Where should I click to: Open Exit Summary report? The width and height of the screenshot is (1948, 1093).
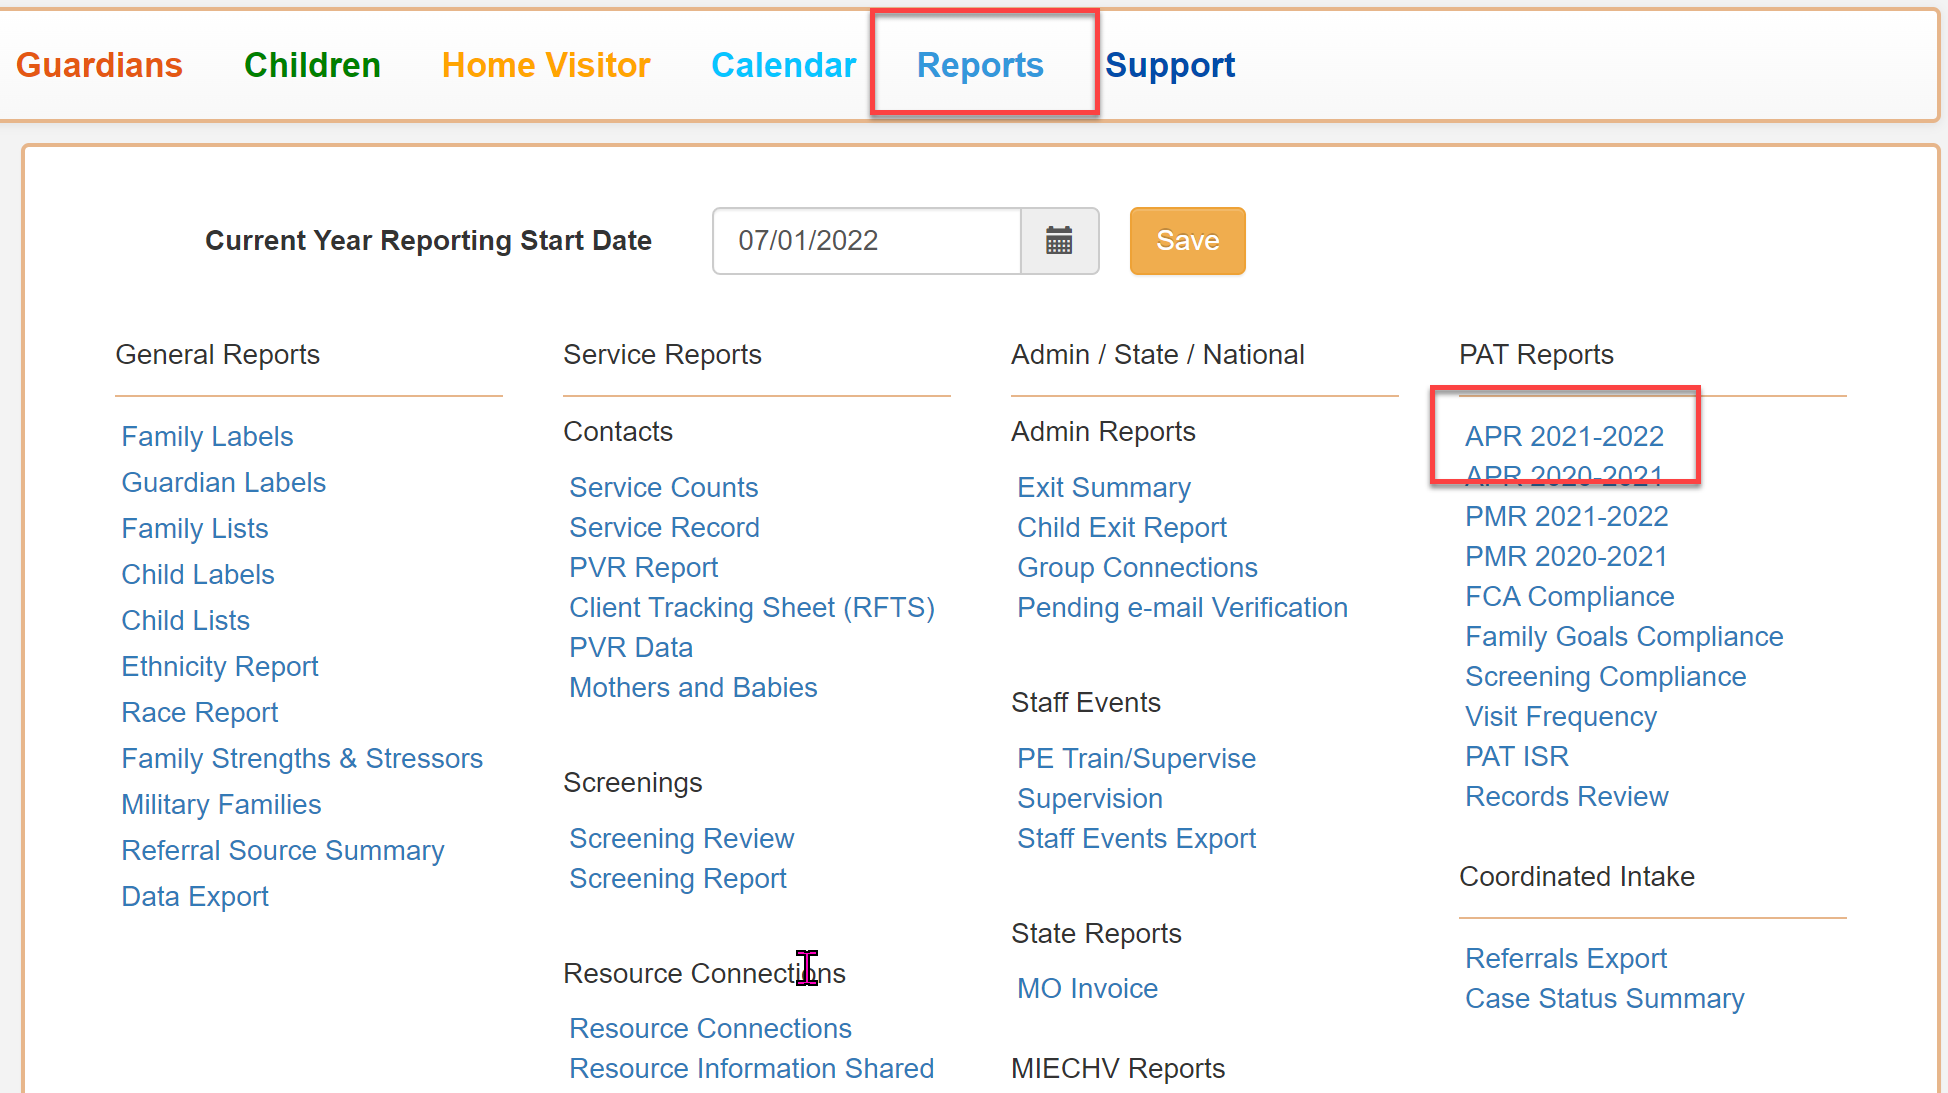tap(1104, 488)
